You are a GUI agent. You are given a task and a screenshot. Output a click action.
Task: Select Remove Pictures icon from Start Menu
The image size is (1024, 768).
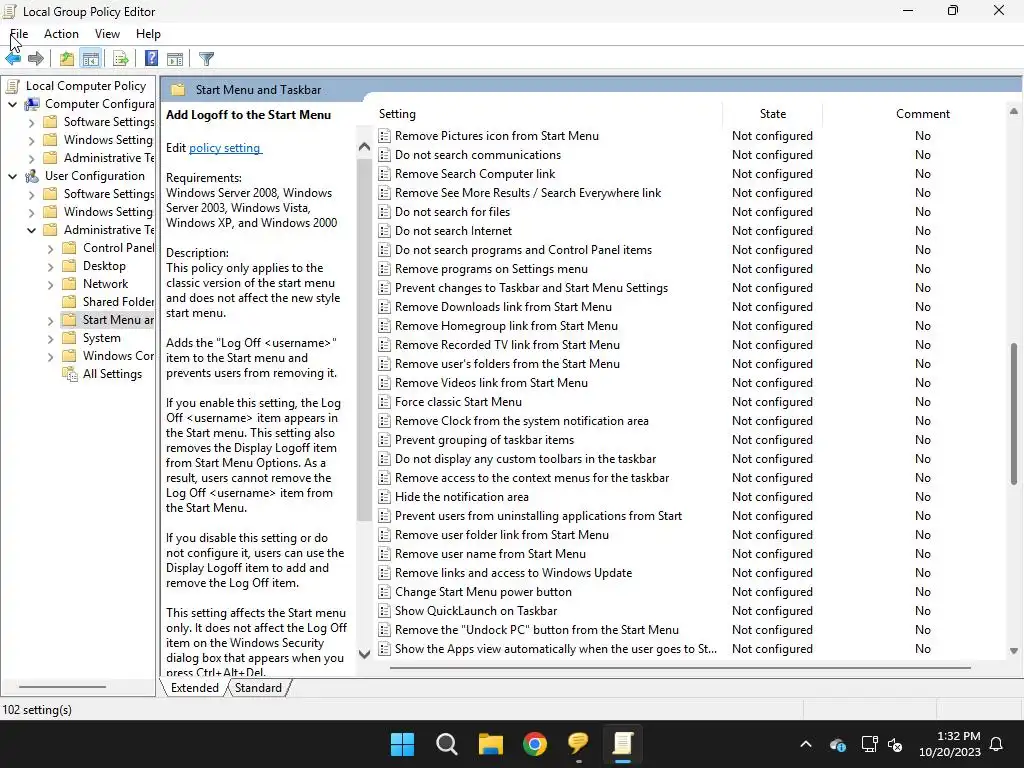click(496, 136)
